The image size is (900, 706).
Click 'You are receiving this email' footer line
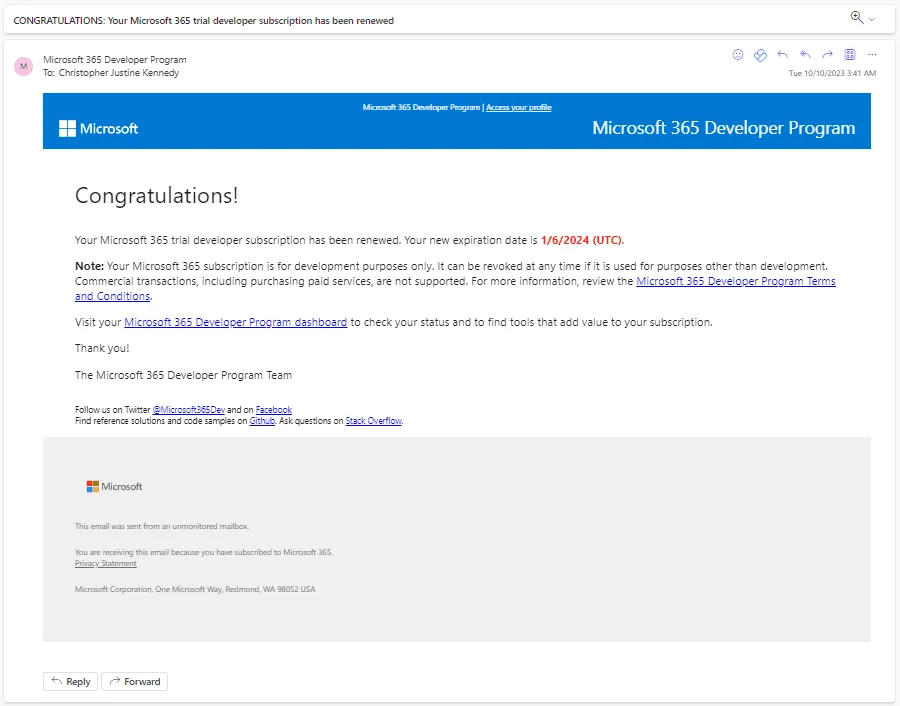point(204,552)
